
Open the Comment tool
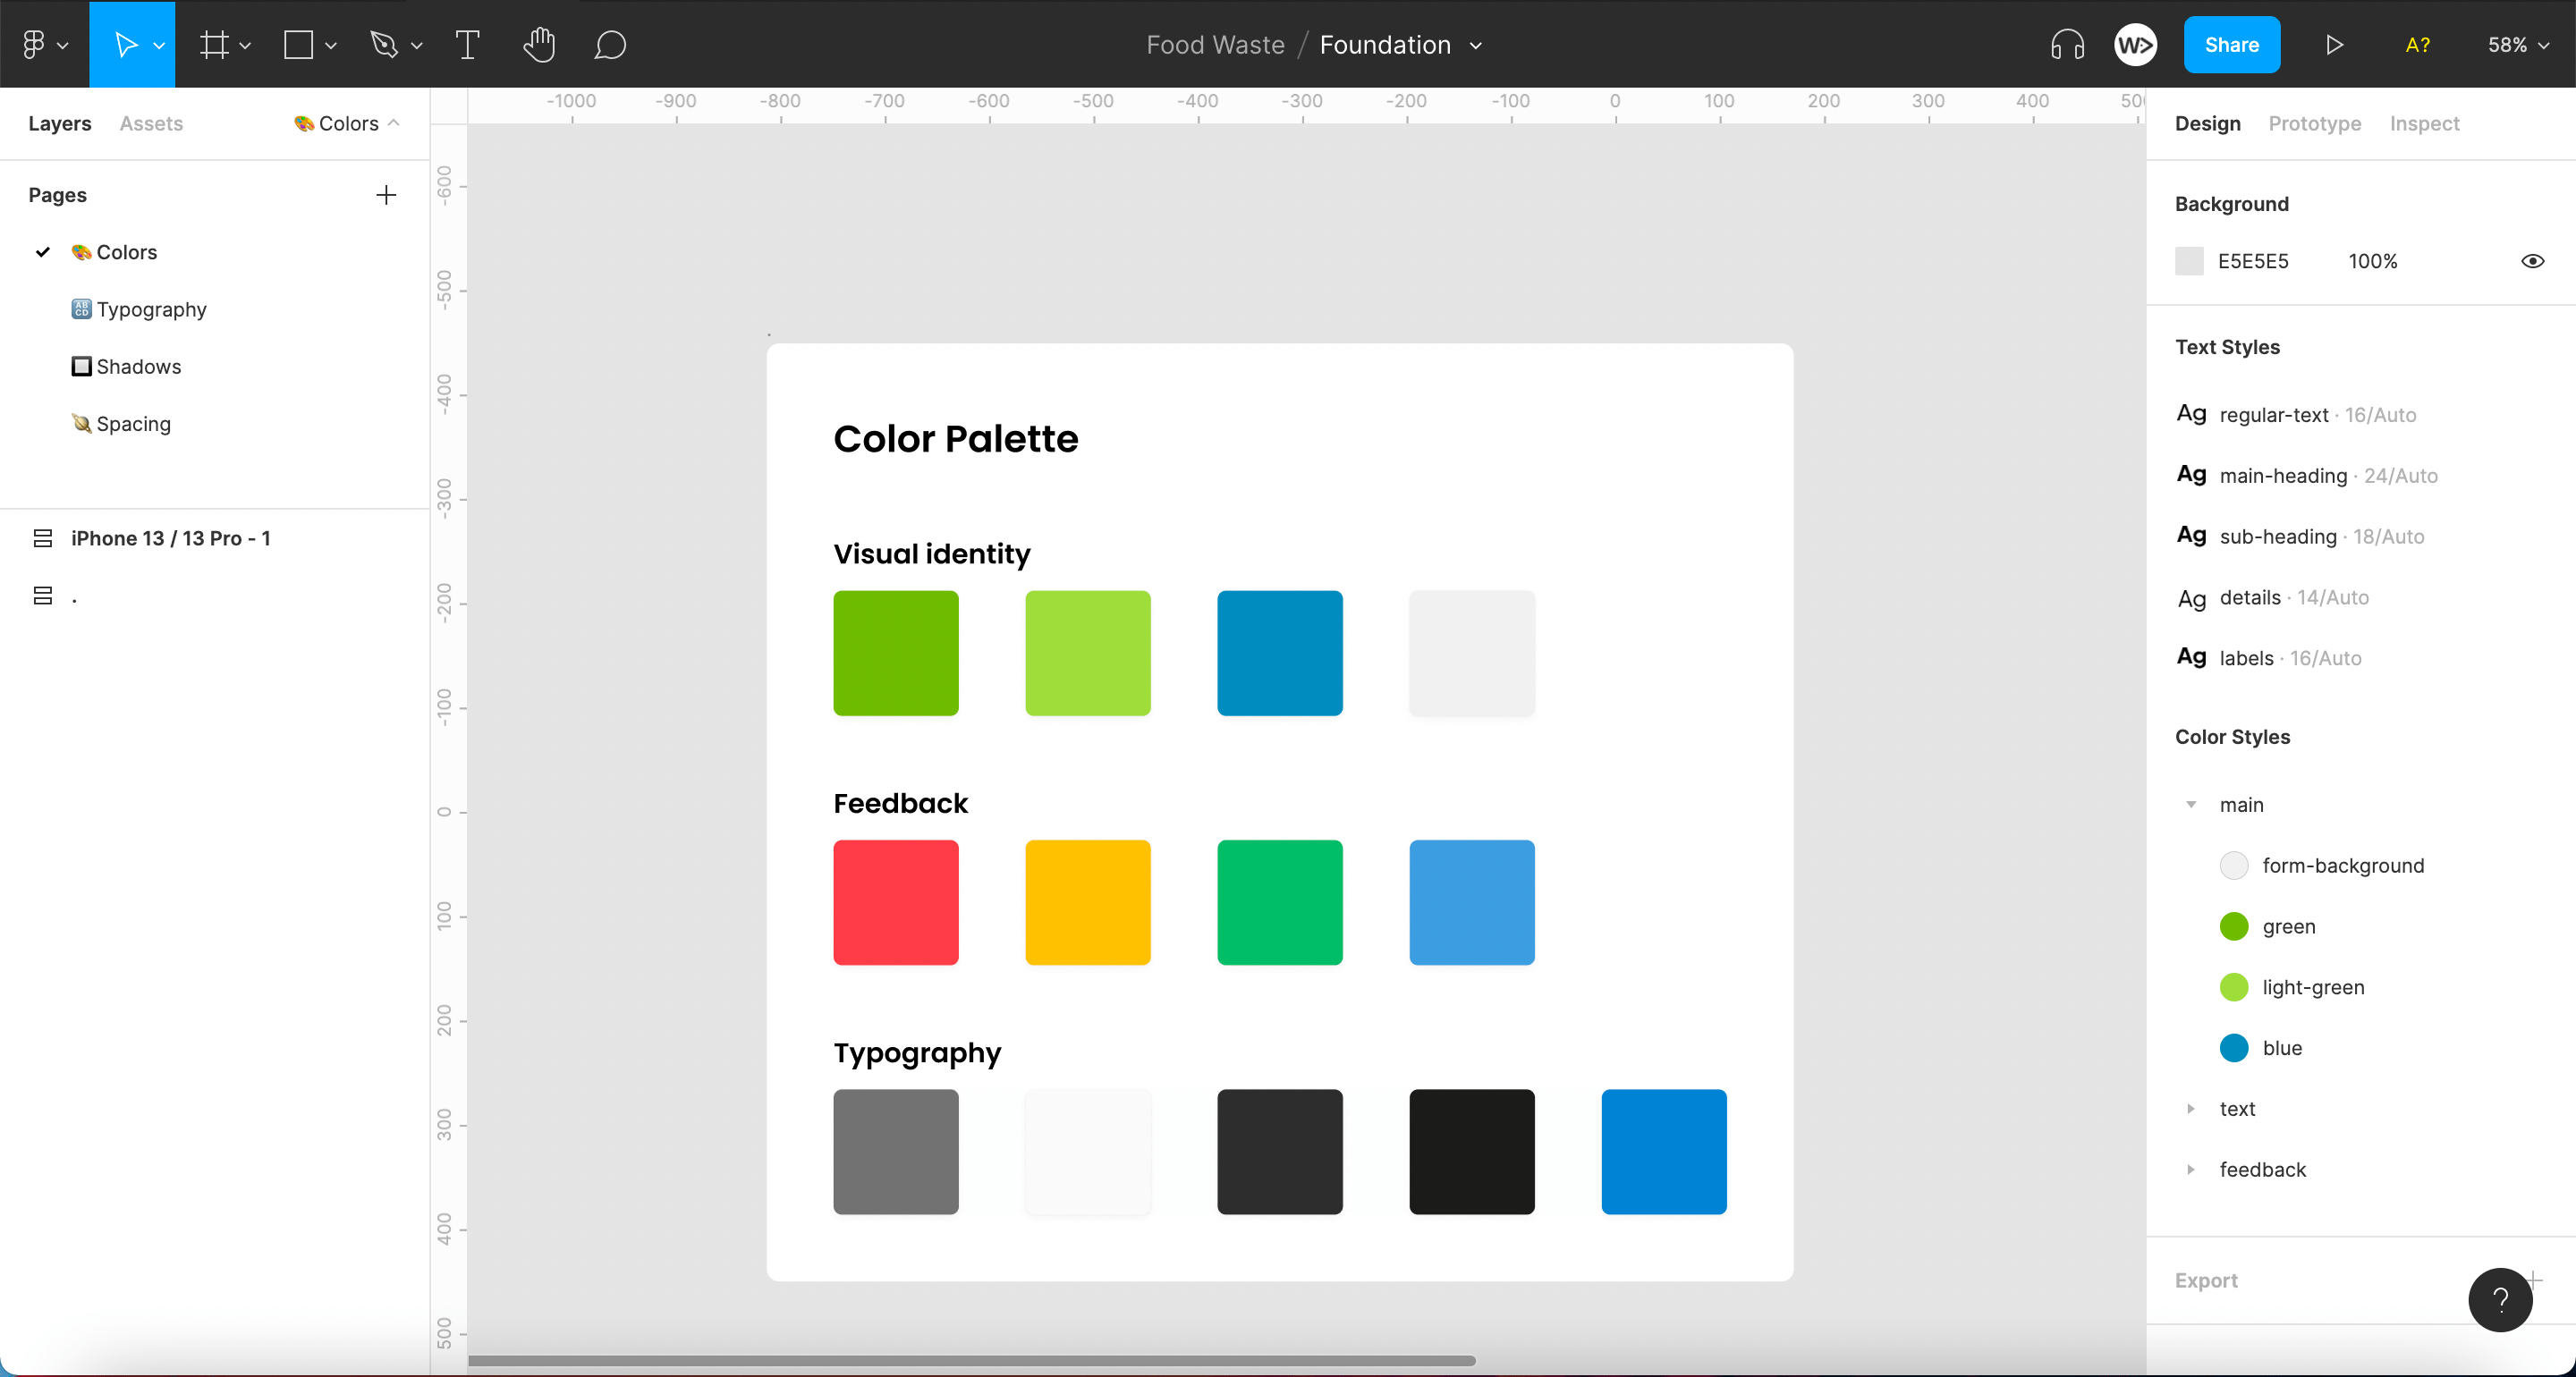click(x=610, y=44)
